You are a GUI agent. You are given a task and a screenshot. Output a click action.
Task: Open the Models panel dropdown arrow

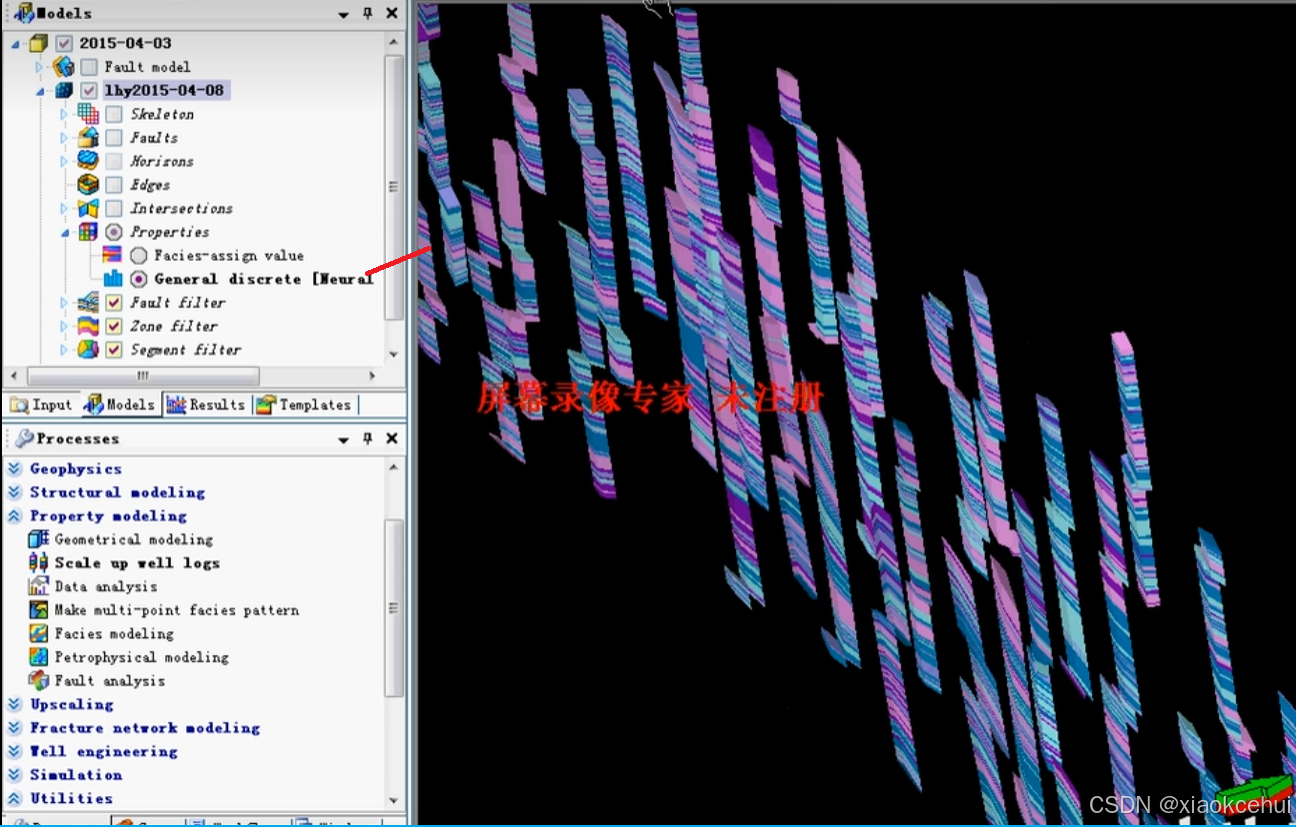[343, 15]
